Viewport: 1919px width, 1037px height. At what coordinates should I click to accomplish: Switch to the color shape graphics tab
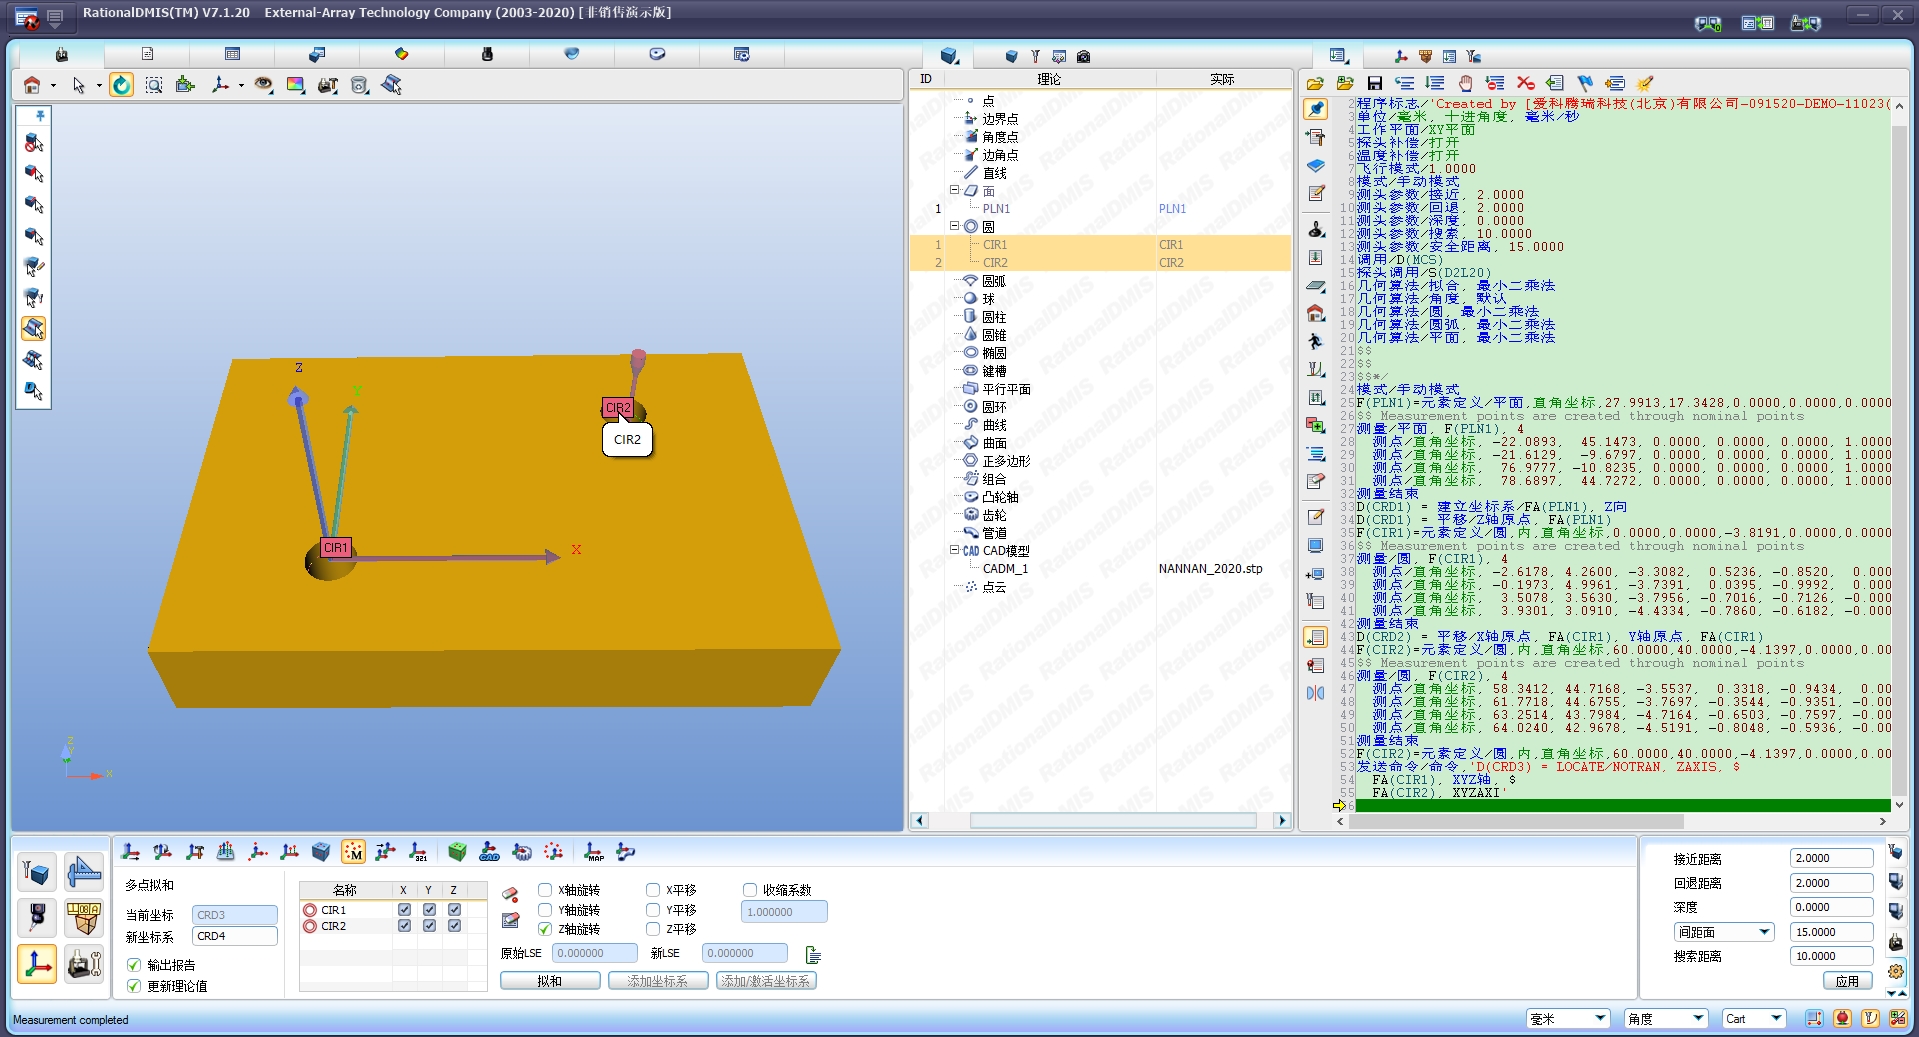(x=401, y=54)
